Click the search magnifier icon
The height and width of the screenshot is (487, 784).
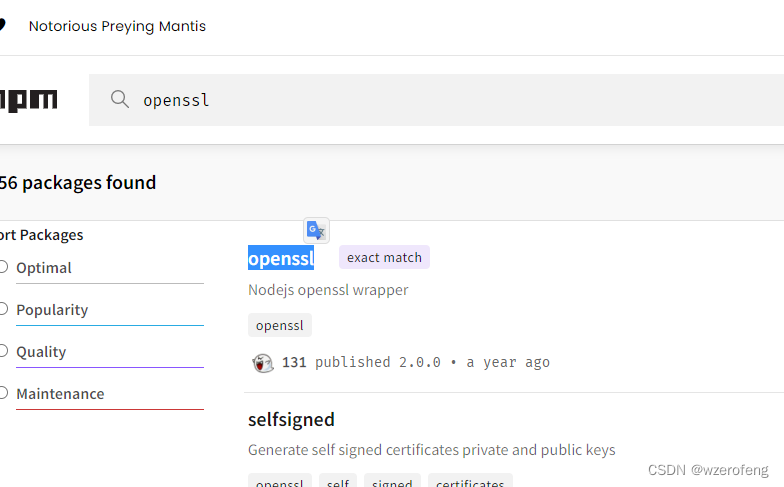[x=120, y=99]
